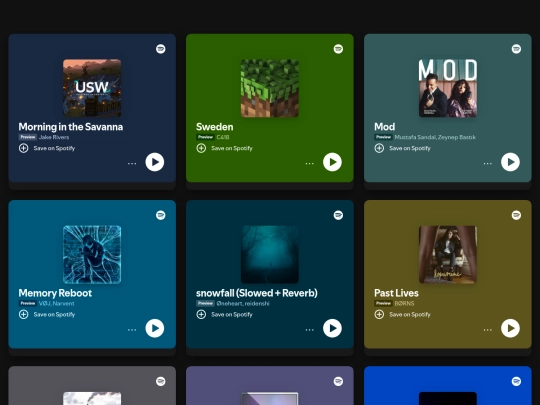Play the Sweden track by C418
540x405 pixels.
(x=332, y=162)
